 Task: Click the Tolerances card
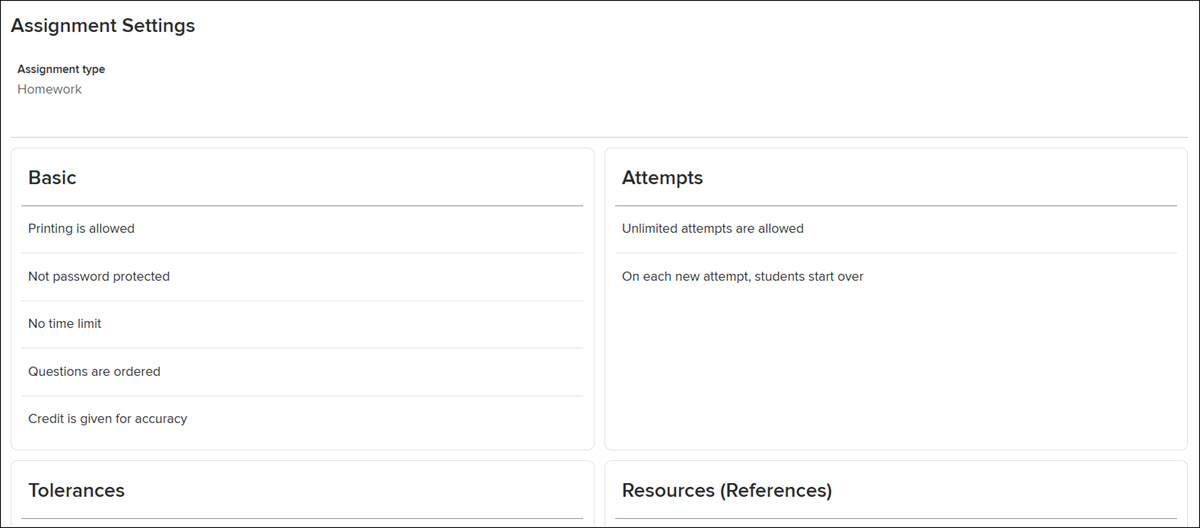coord(302,494)
